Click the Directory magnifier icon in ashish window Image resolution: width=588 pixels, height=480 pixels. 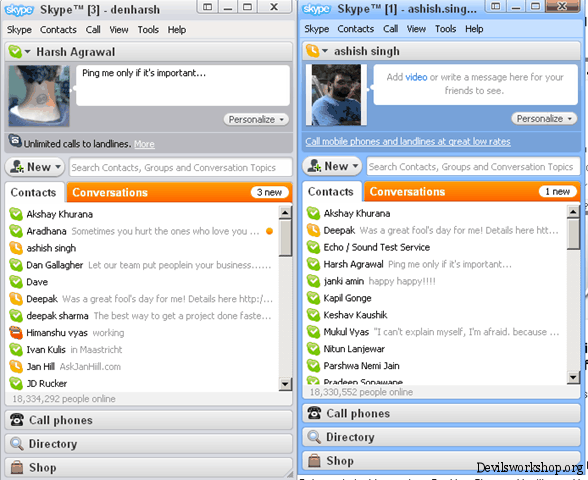click(314, 437)
